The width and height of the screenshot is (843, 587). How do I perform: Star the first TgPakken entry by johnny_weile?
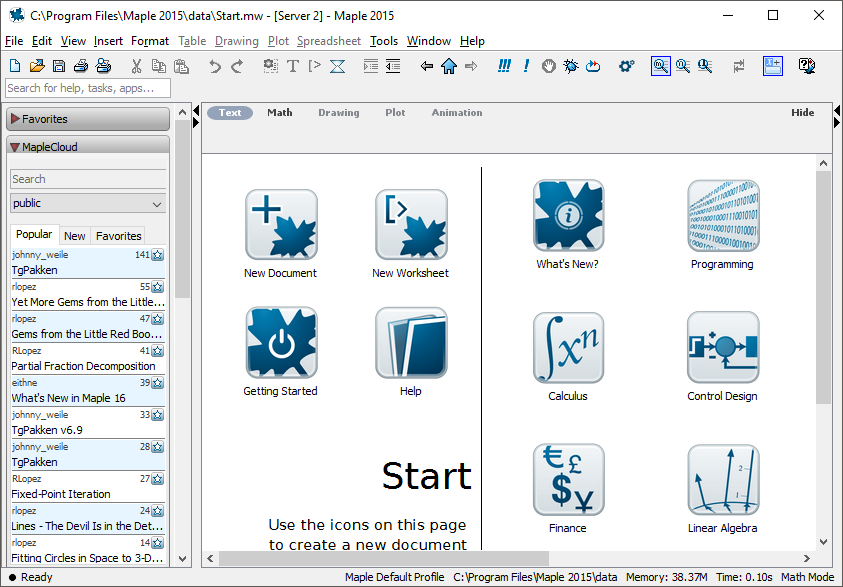click(x=158, y=255)
